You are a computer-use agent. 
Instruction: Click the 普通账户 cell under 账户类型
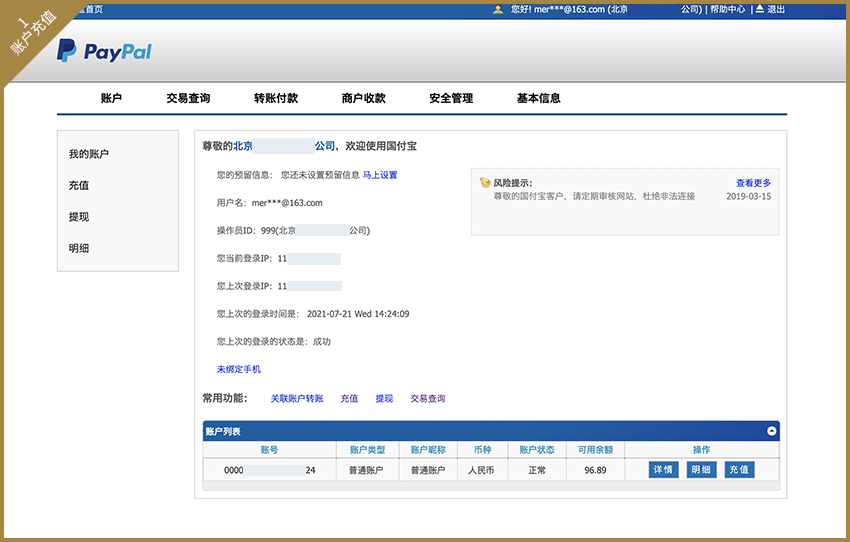pyautogui.click(x=366, y=470)
